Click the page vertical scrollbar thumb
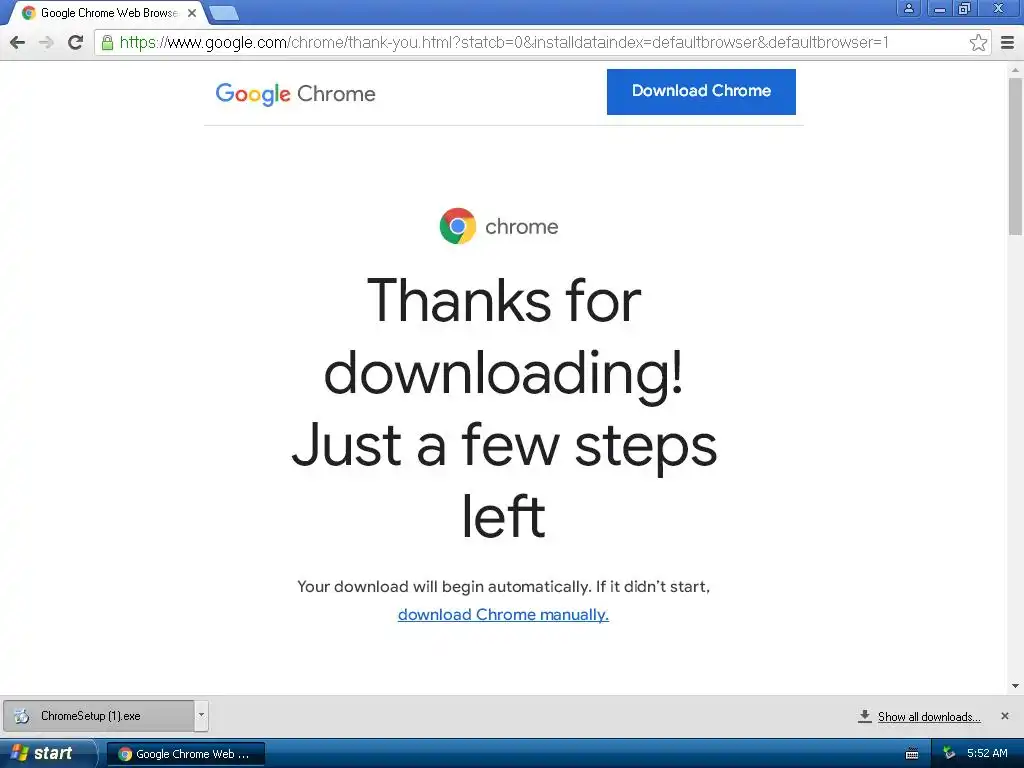This screenshot has height=768, width=1024. tap(1016, 157)
